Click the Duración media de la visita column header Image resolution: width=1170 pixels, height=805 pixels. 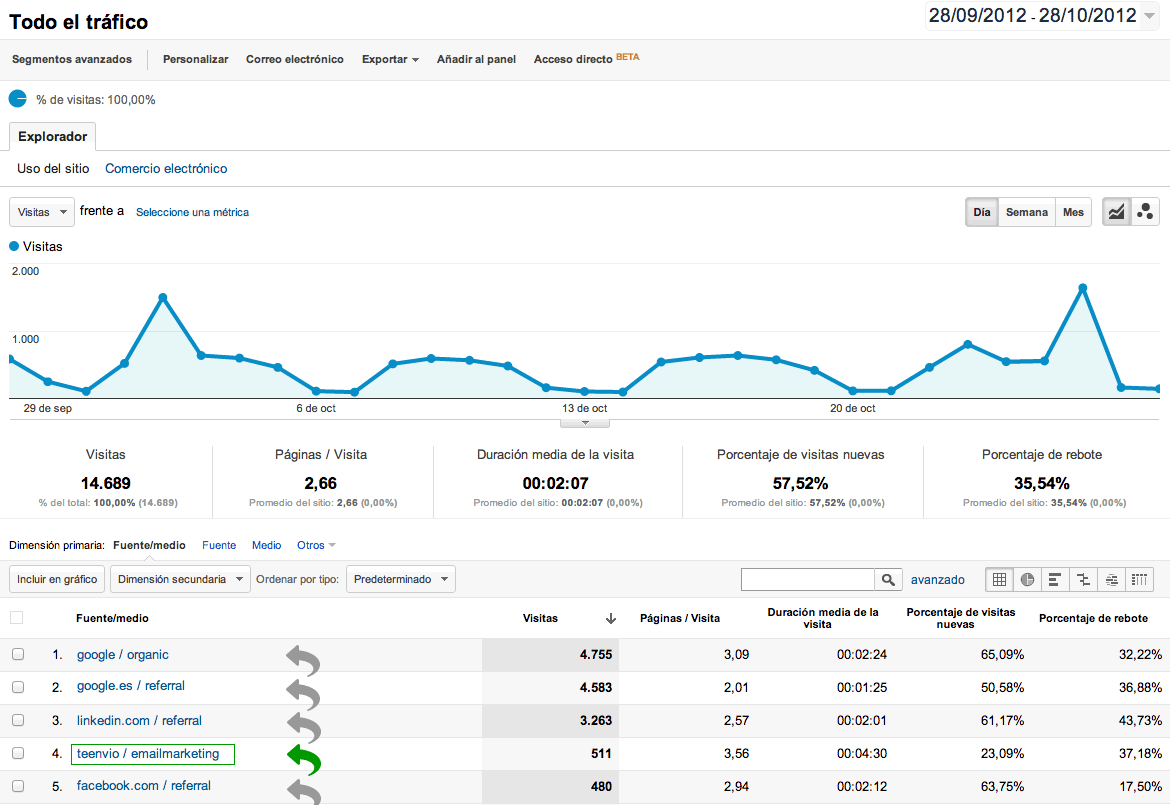pyautogui.click(x=823, y=618)
